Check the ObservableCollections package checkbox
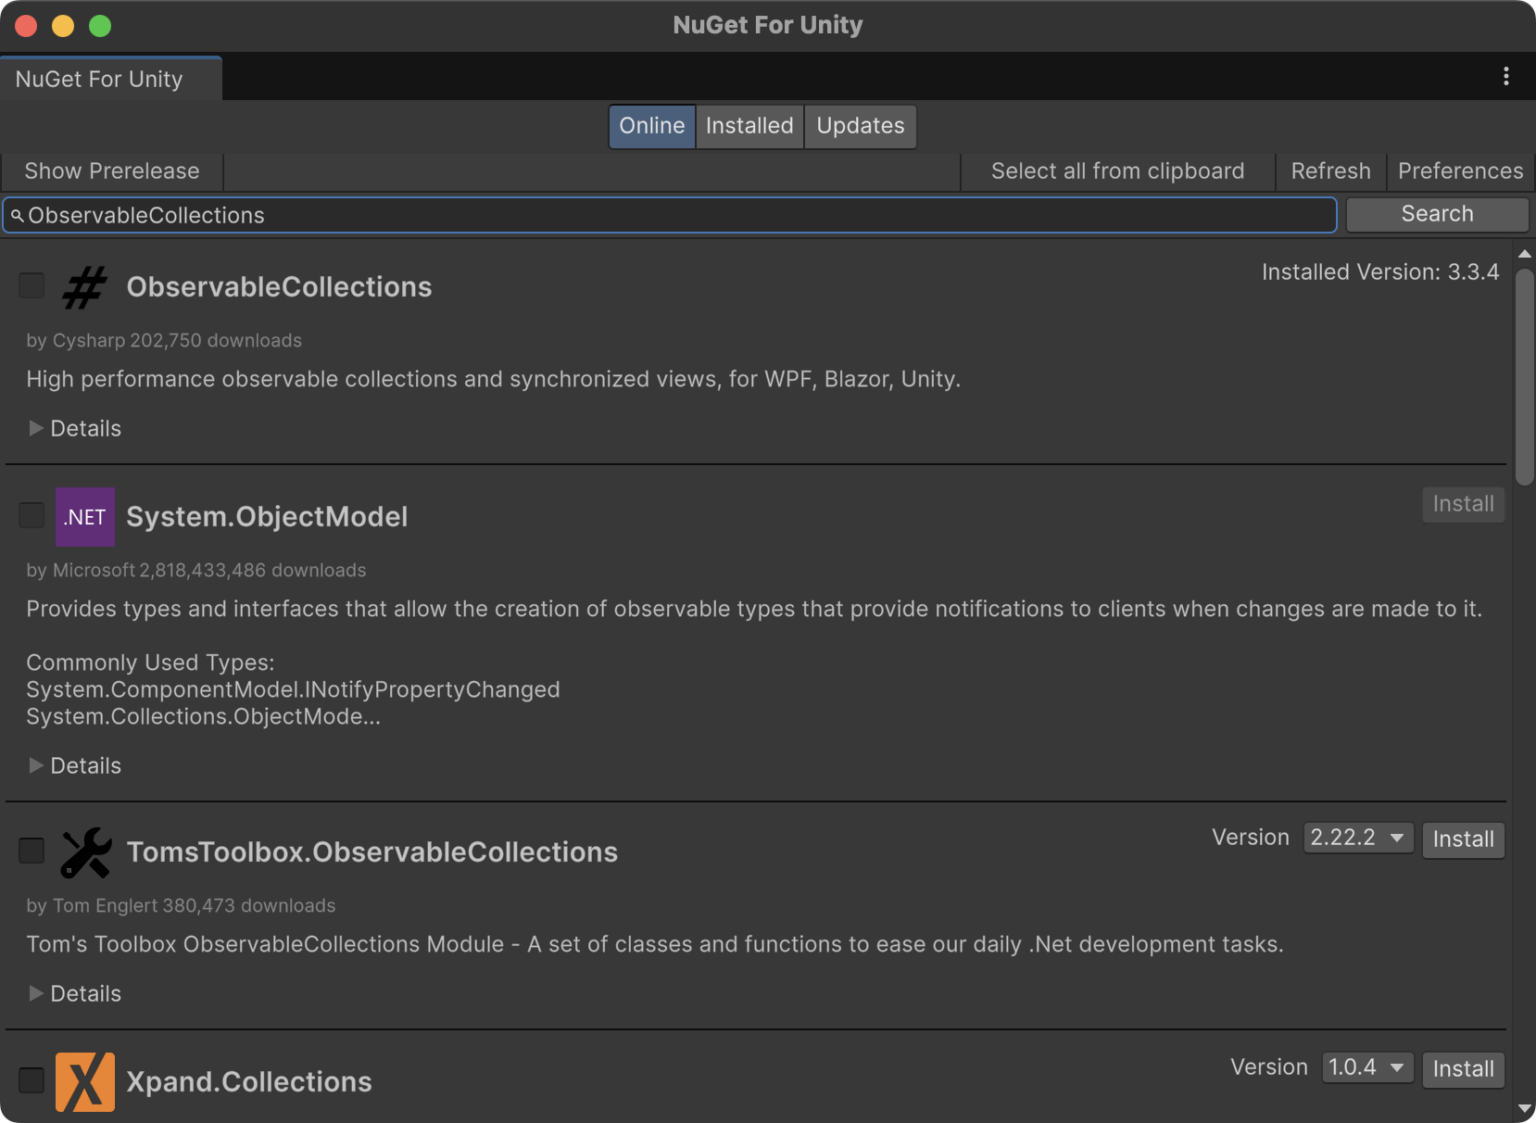Viewport: 1536px width, 1123px height. [x=31, y=285]
